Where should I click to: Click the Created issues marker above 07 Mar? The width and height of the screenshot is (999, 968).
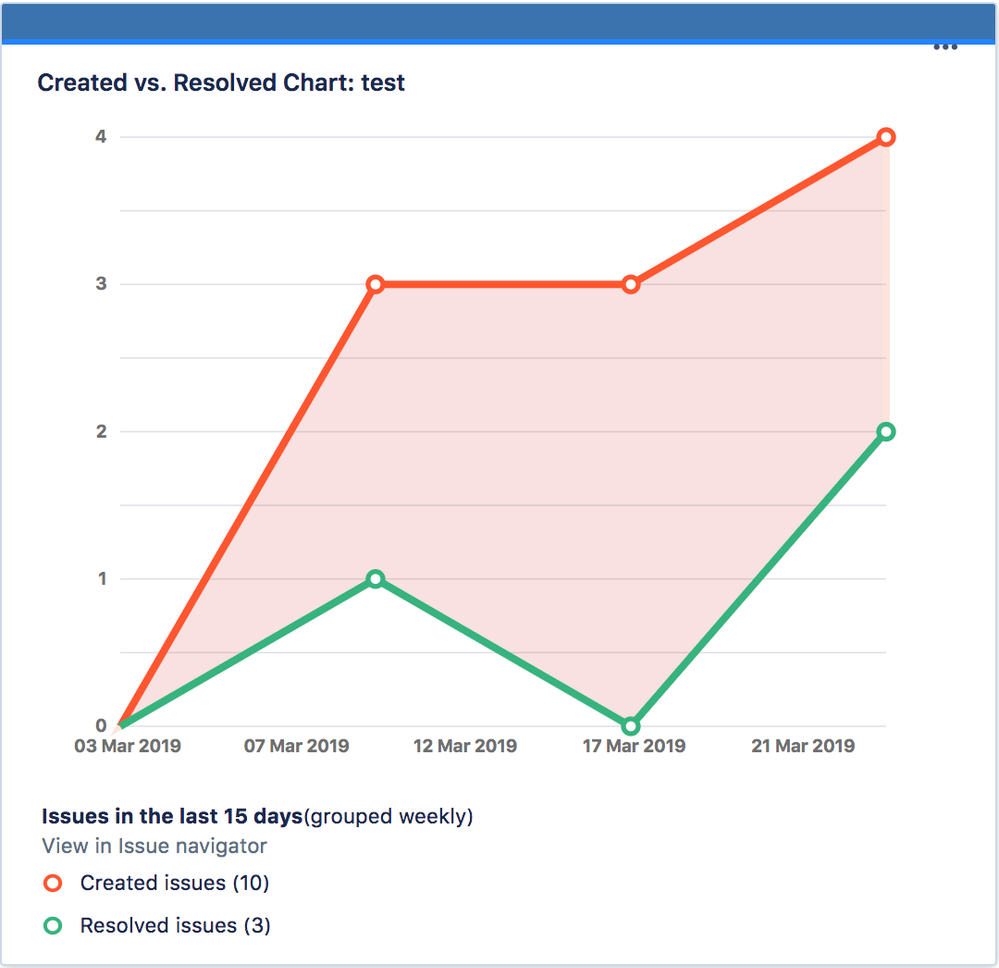(374, 284)
